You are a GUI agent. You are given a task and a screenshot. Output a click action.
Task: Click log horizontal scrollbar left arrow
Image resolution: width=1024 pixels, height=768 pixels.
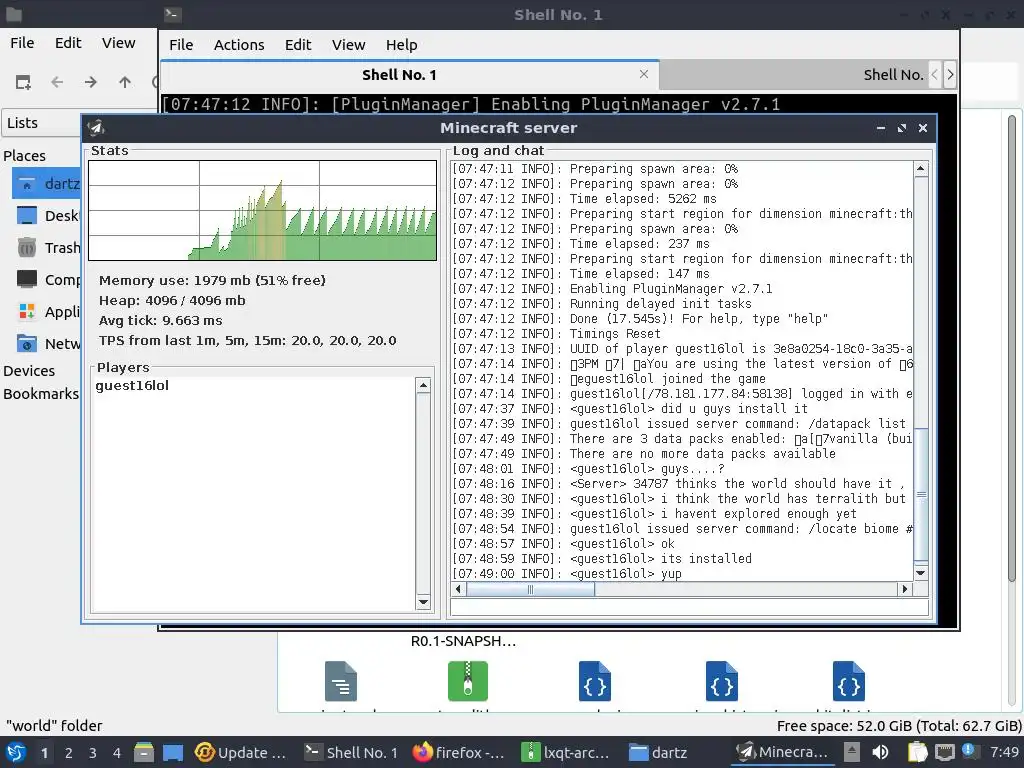click(458, 589)
